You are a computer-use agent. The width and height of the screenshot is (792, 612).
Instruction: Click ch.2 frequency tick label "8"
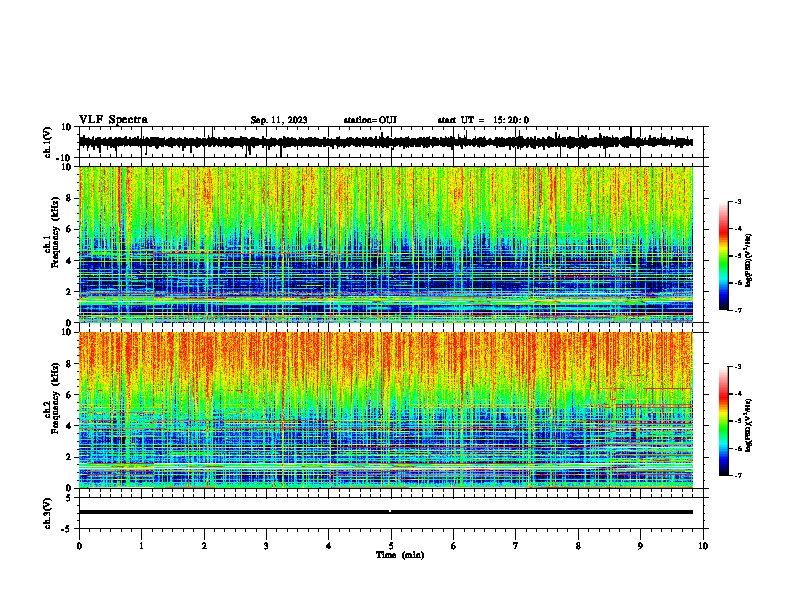pyautogui.click(x=69, y=364)
